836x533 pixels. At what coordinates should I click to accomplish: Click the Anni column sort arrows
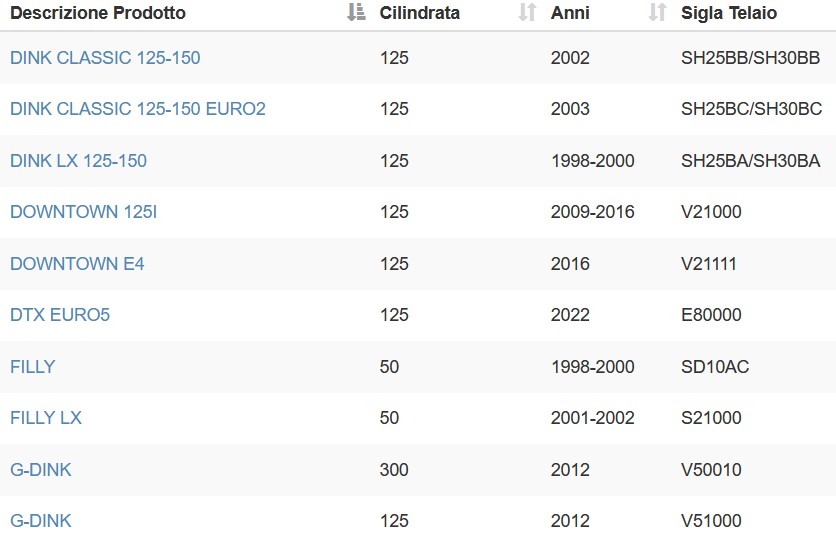point(657,12)
